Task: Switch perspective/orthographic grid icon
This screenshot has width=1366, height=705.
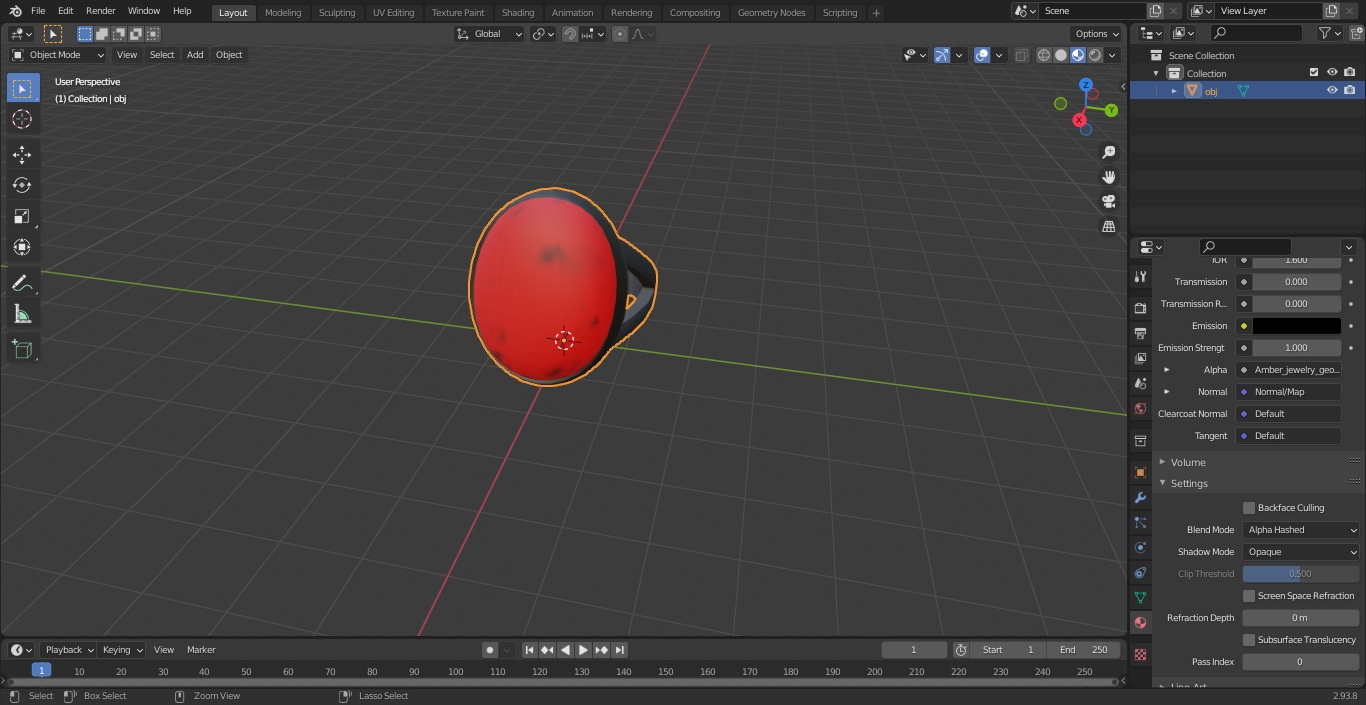Action: point(1108,227)
